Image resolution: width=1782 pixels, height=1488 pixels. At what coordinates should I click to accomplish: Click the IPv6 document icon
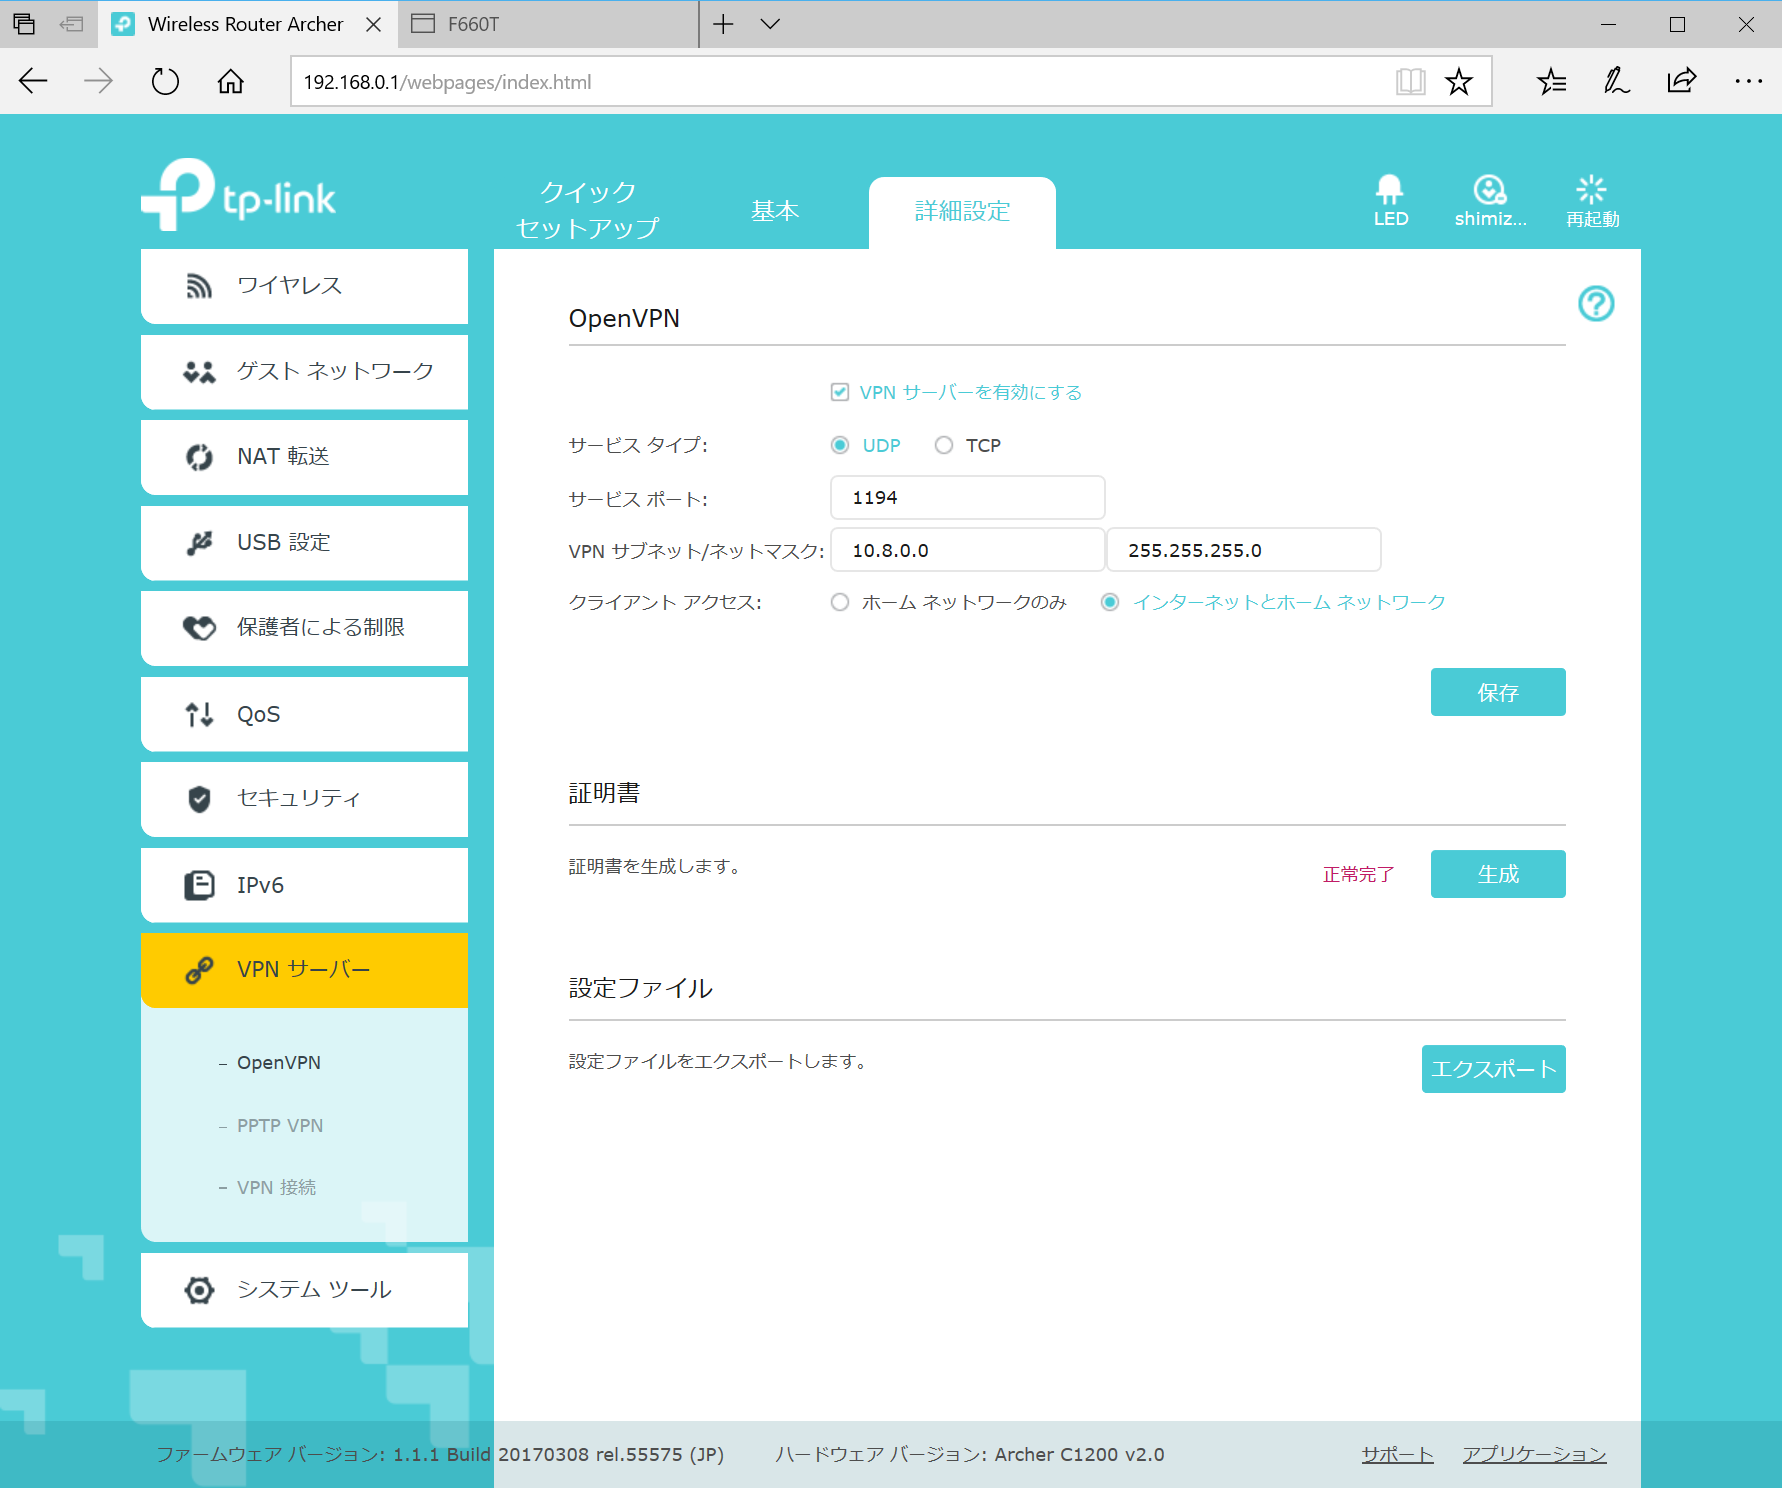[x=199, y=885]
